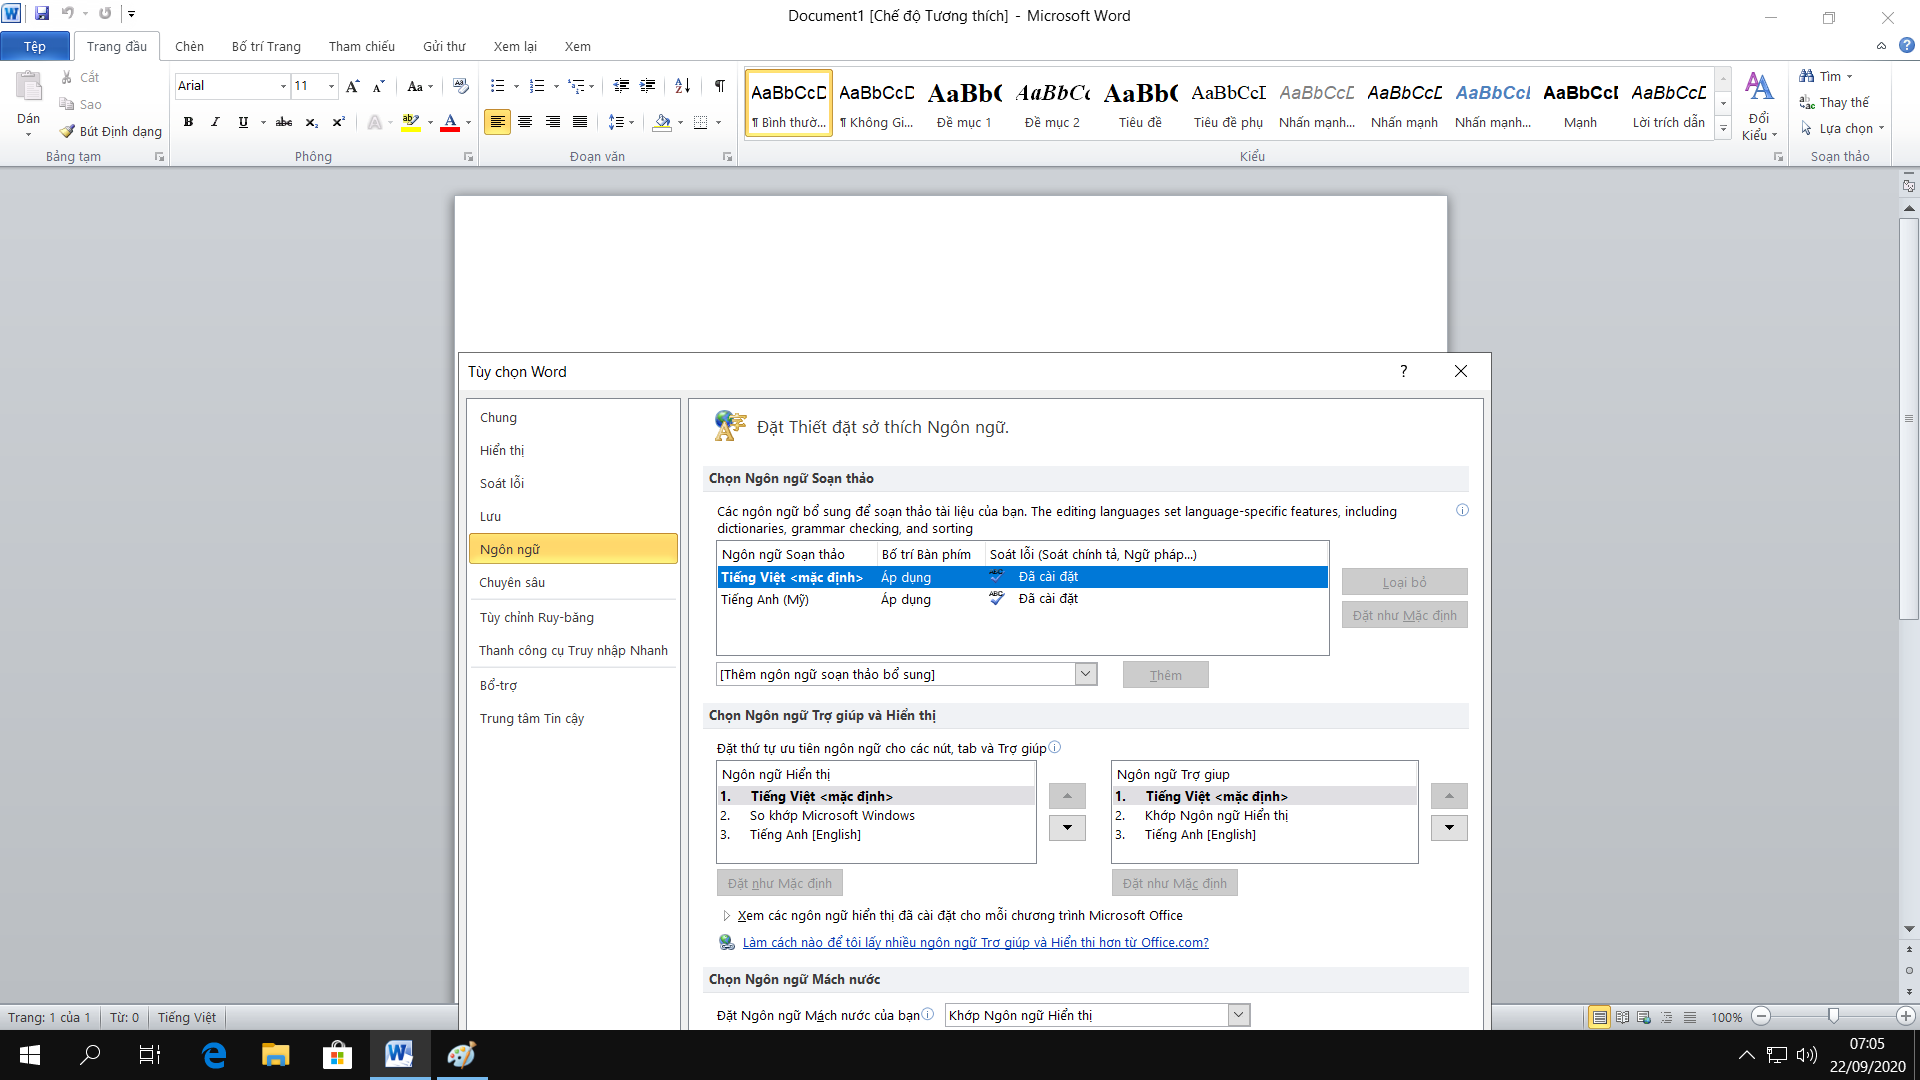Move display language up with arrow button
The image size is (1920, 1080).
(x=1067, y=796)
